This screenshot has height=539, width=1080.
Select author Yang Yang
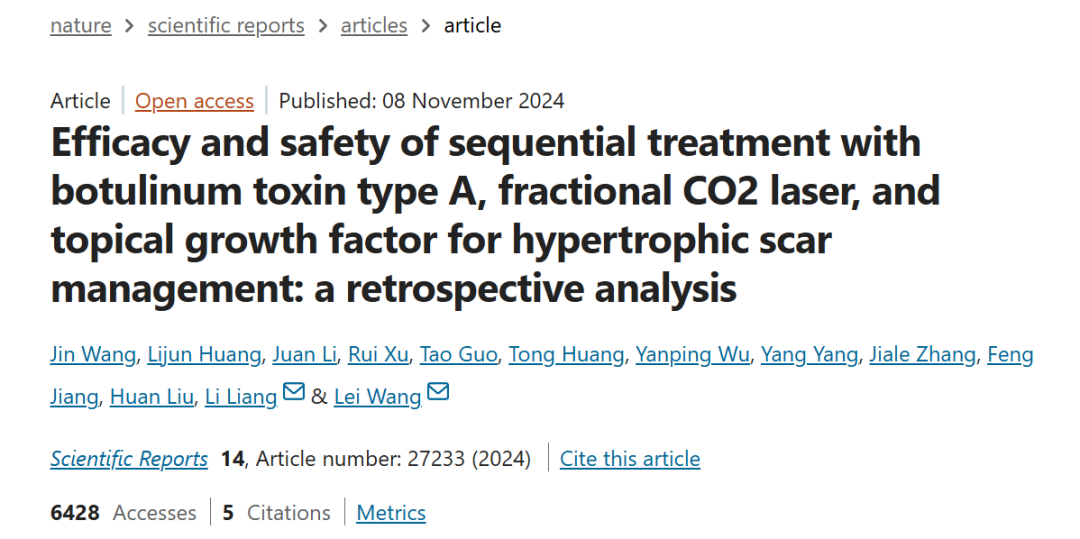[x=809, y=355]
